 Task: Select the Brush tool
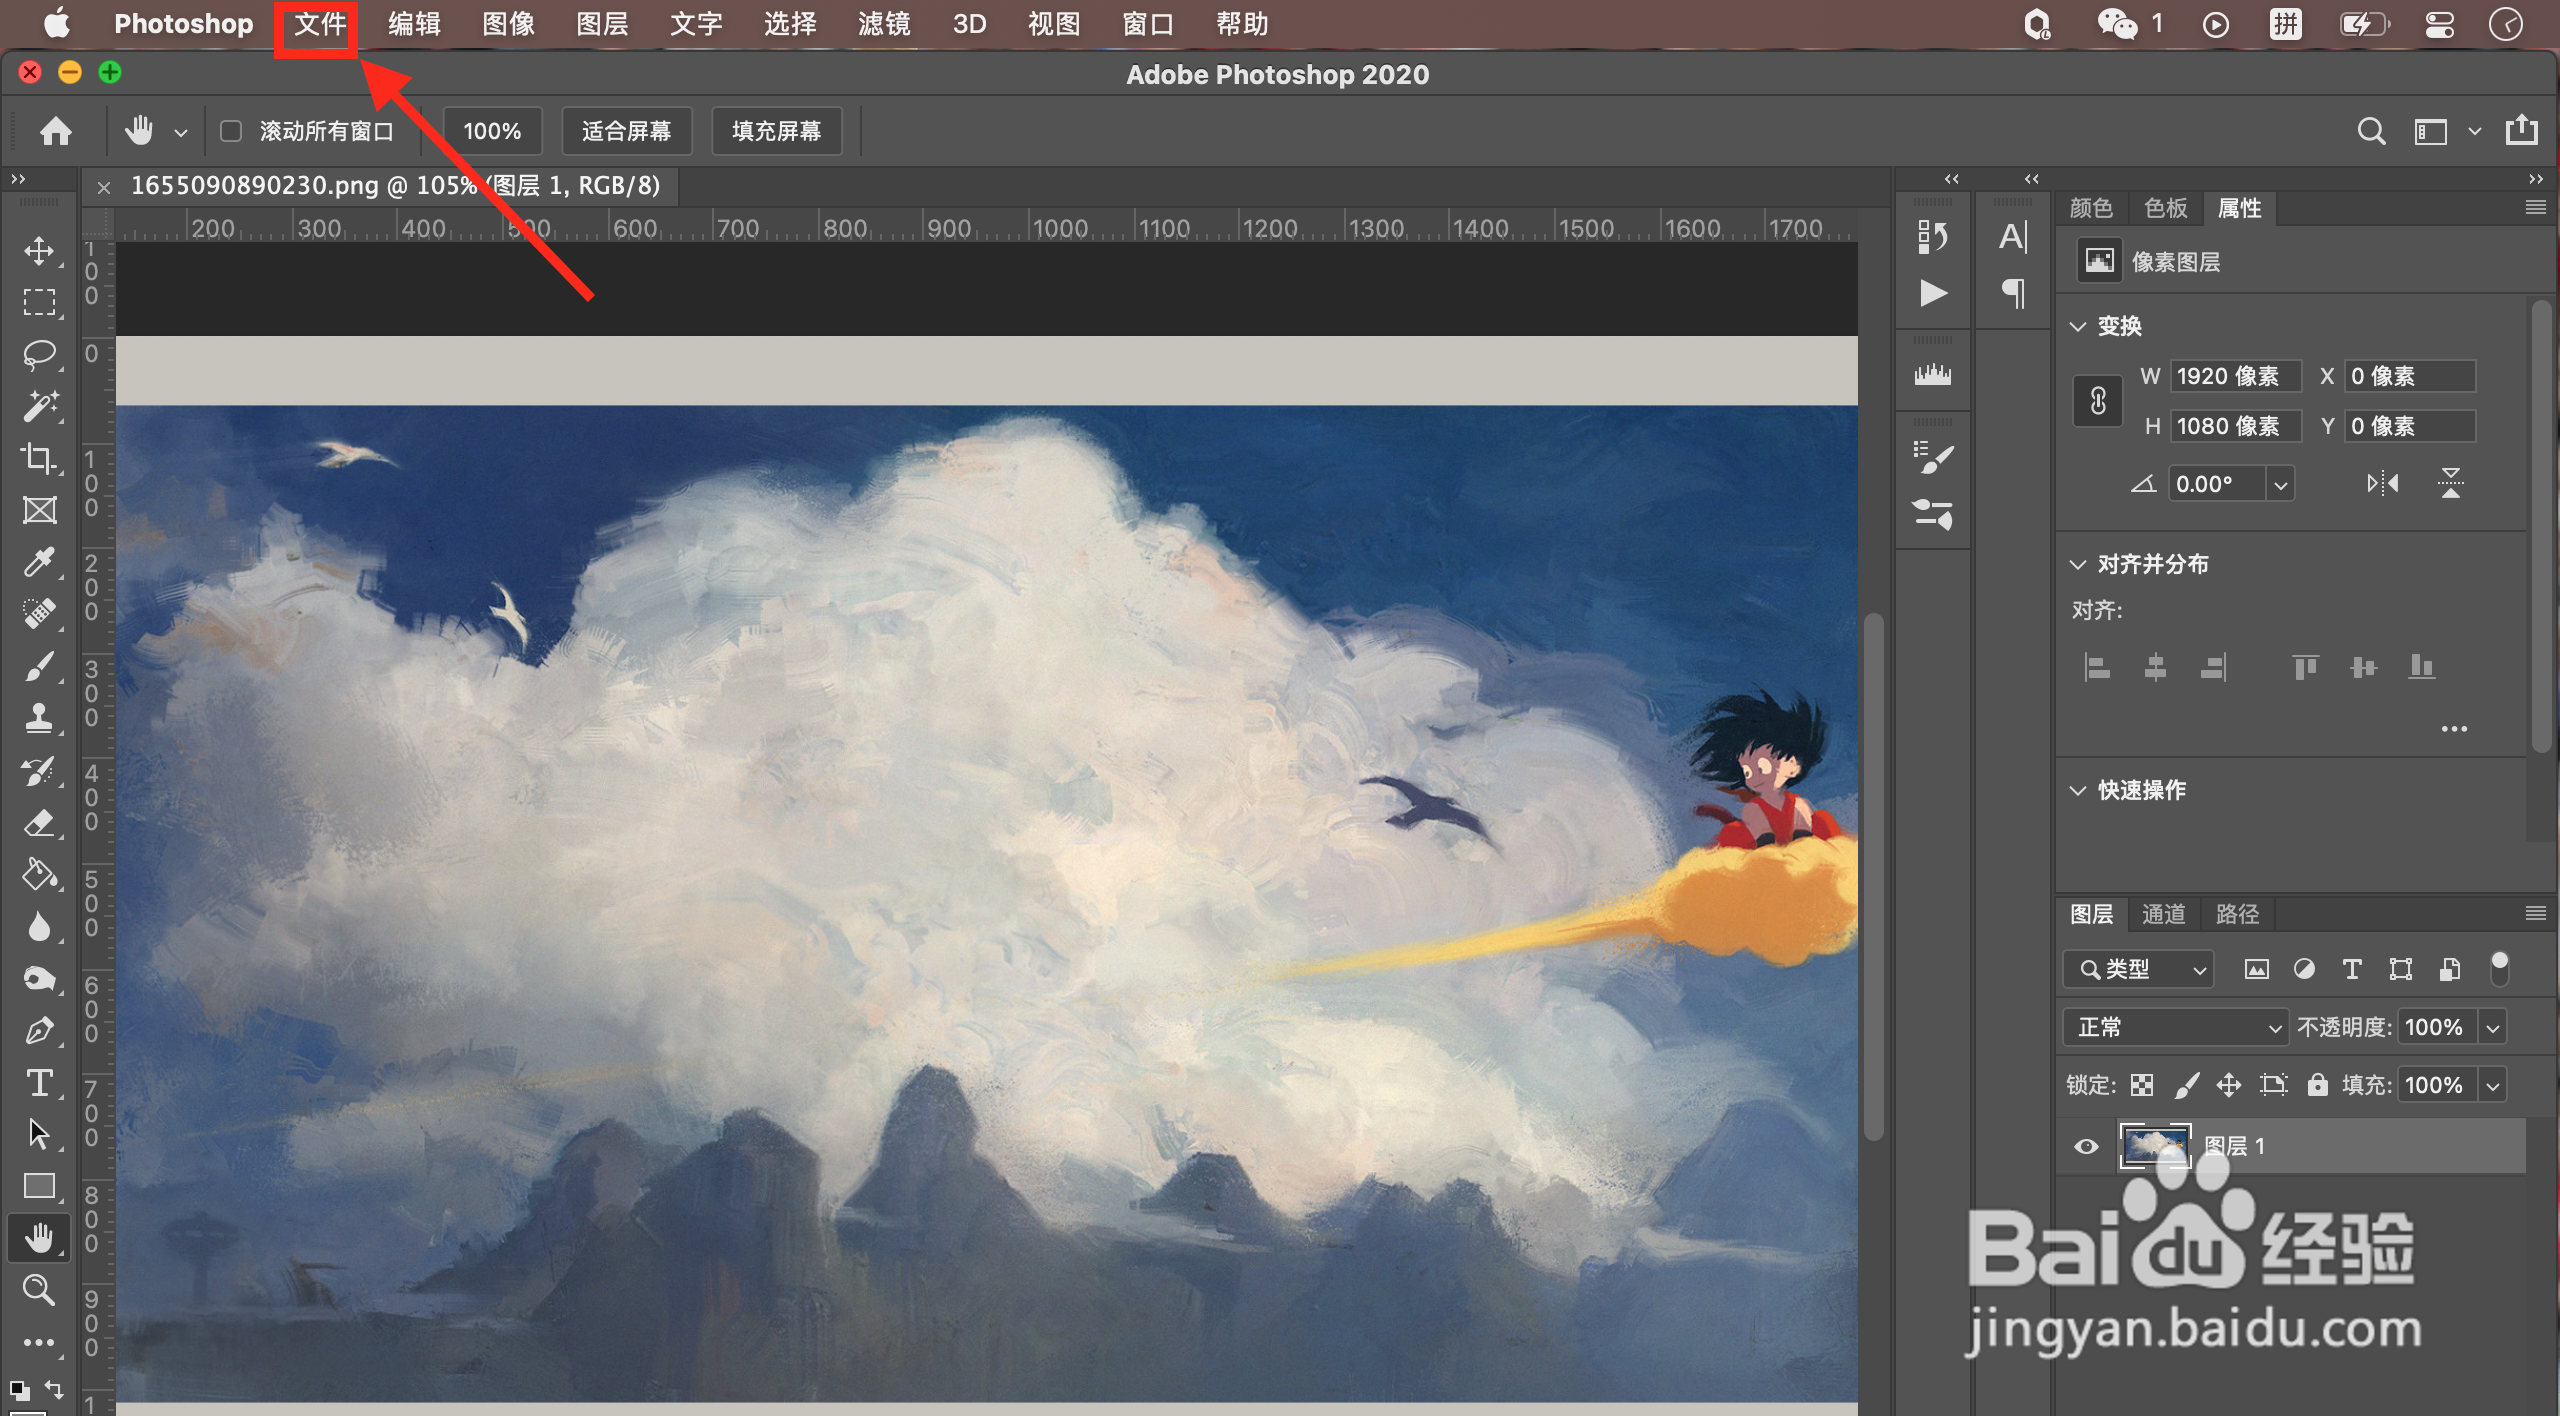tap(39, 666)
